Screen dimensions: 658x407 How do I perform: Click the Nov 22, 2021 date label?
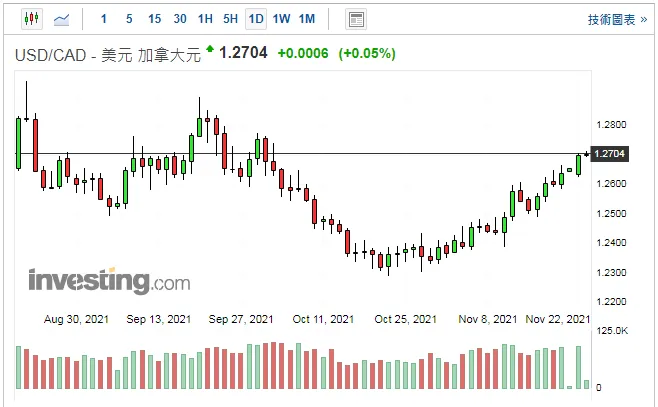tap(558, 319)
